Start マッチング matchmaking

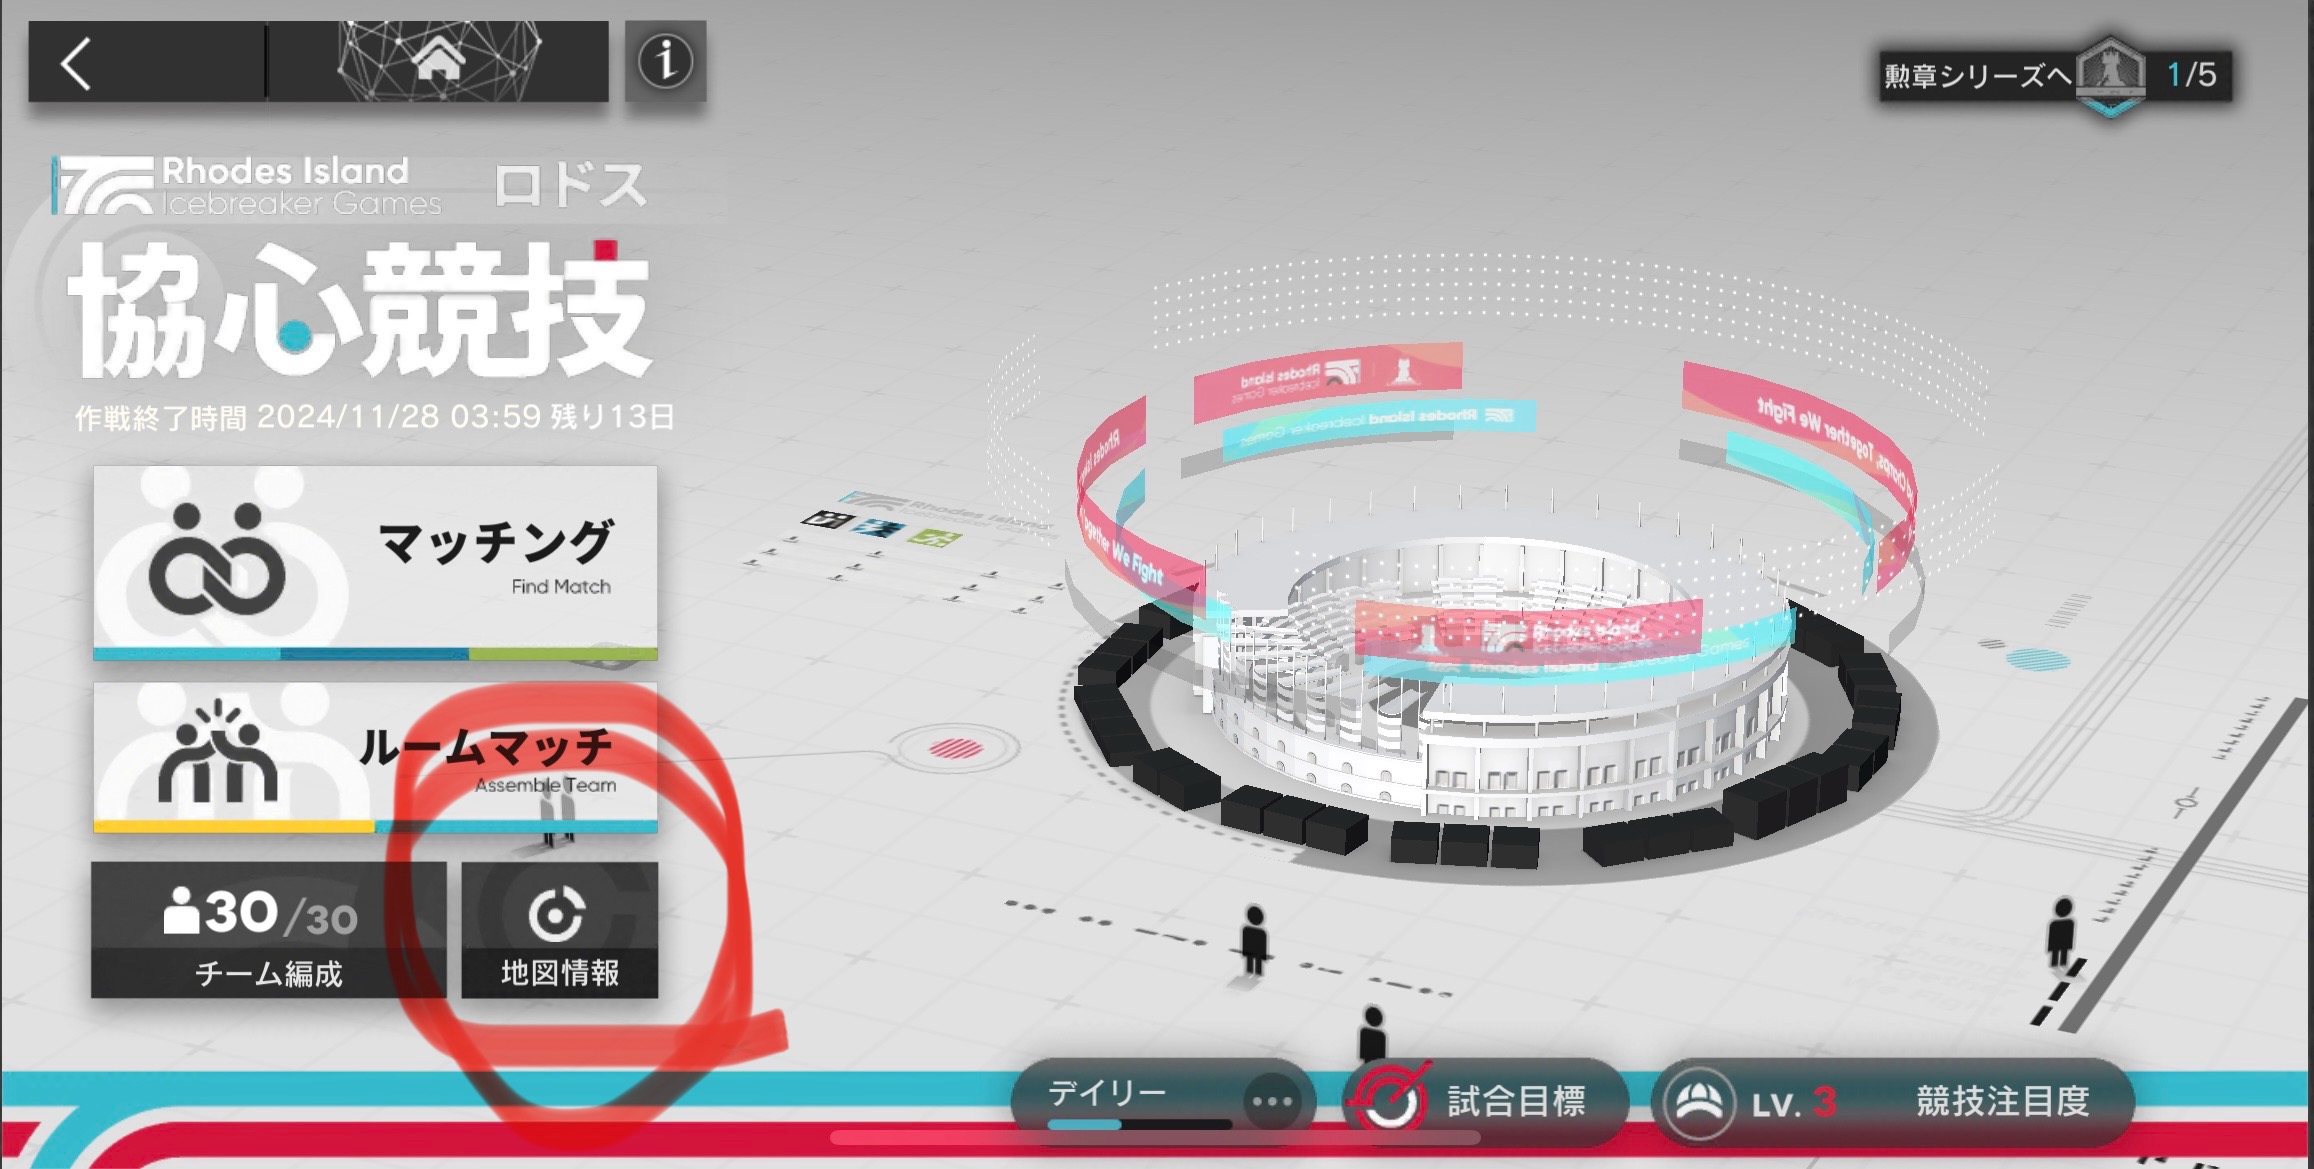click(375, 562)
